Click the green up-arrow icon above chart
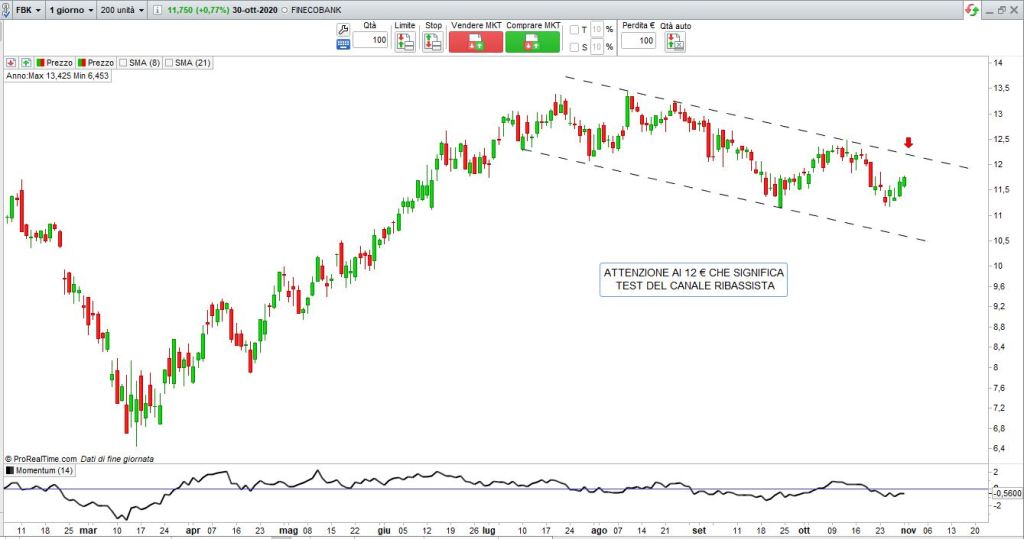Image resolution: width=1024 pixels, height=539 pixels. pos(26,62)
